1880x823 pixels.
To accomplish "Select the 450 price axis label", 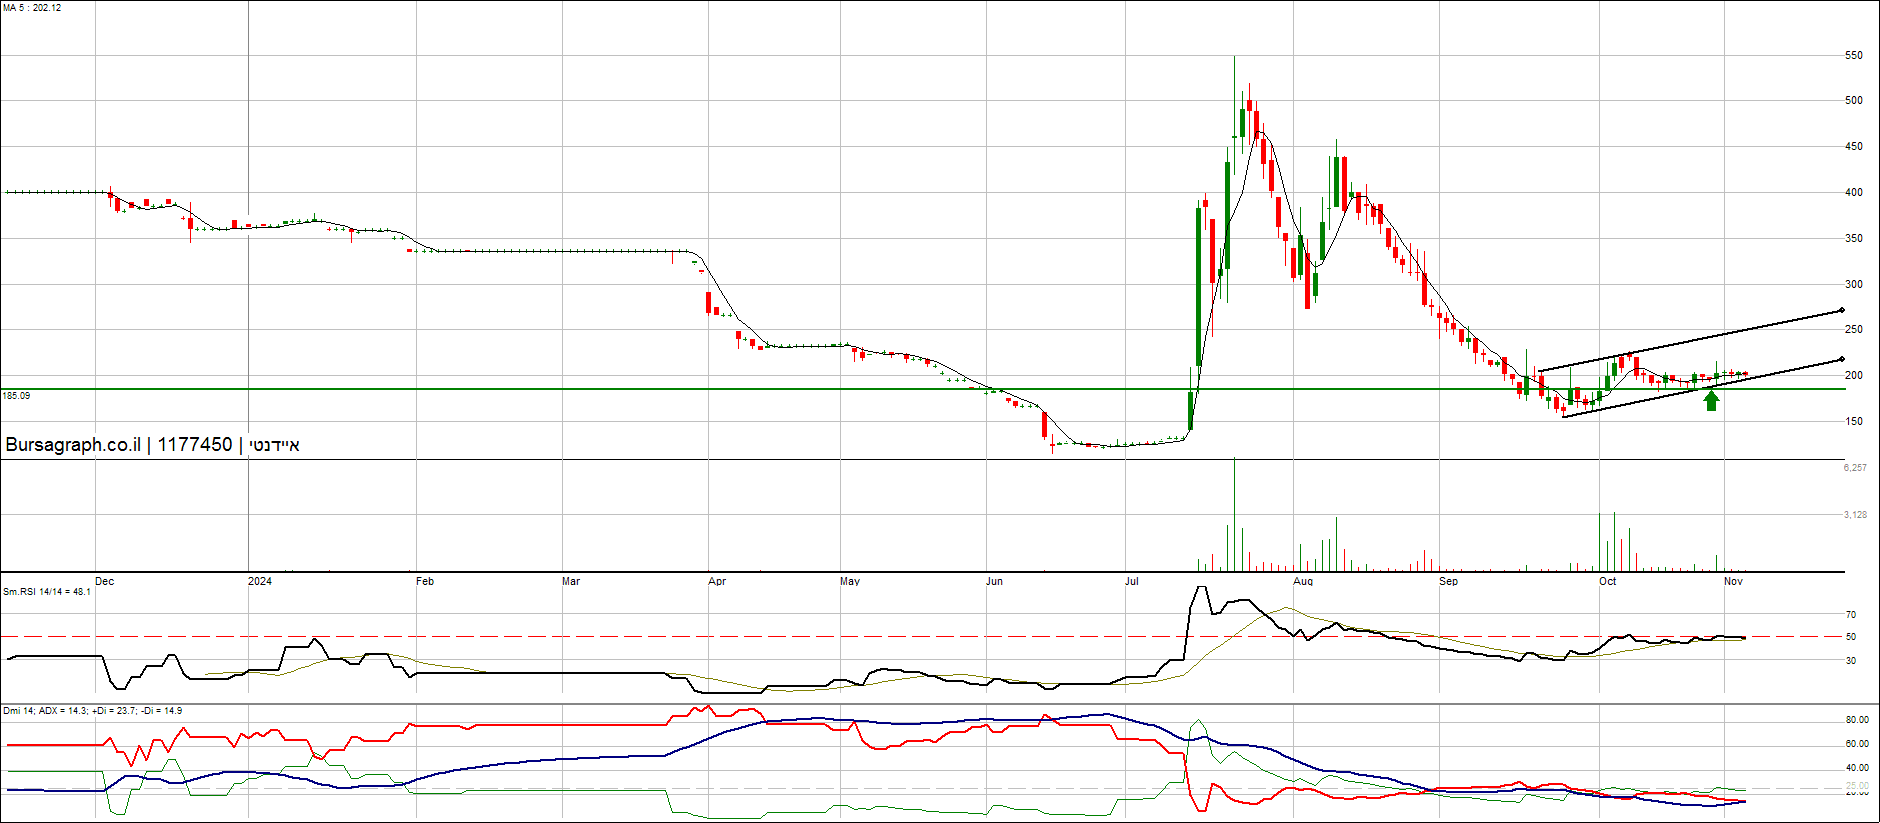I will click(1854, 146).
